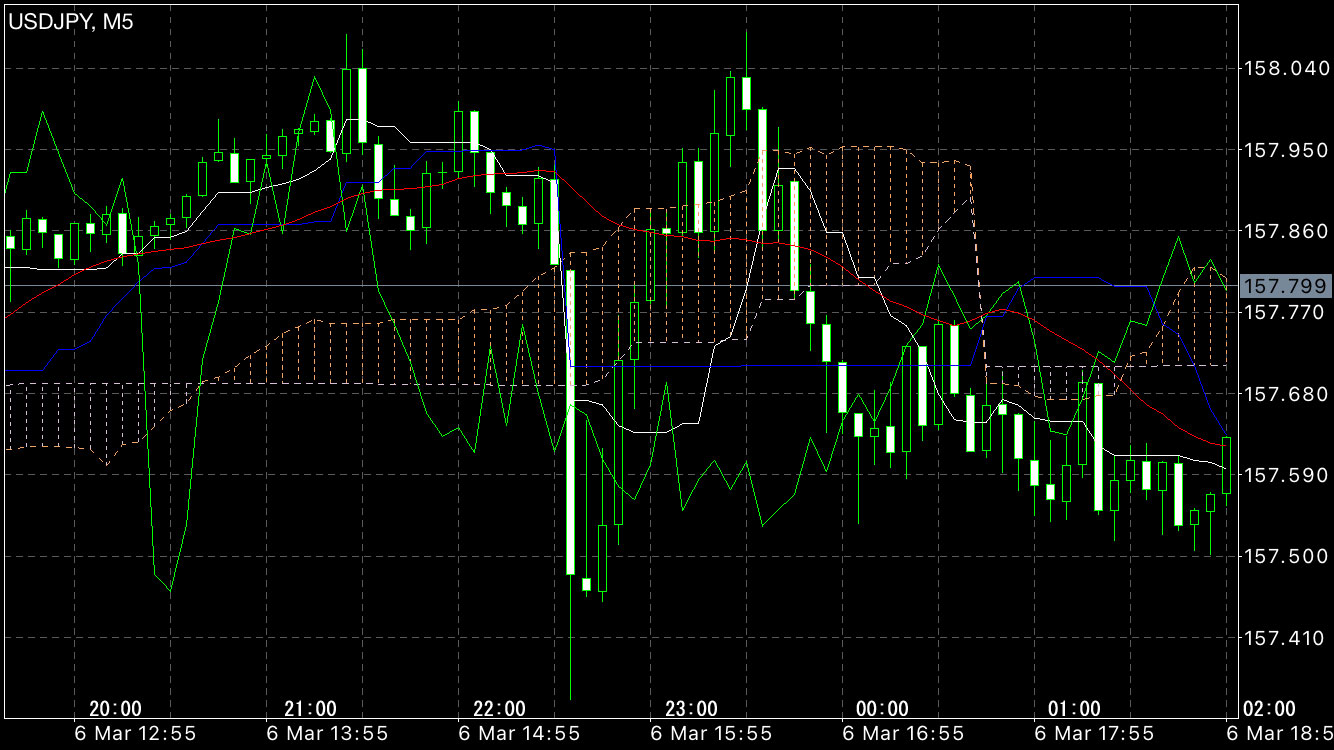Viewport: 1334px width, 750px height.
Task: Select the current price tag 157.799
Action: click(x=1285, y=287)
